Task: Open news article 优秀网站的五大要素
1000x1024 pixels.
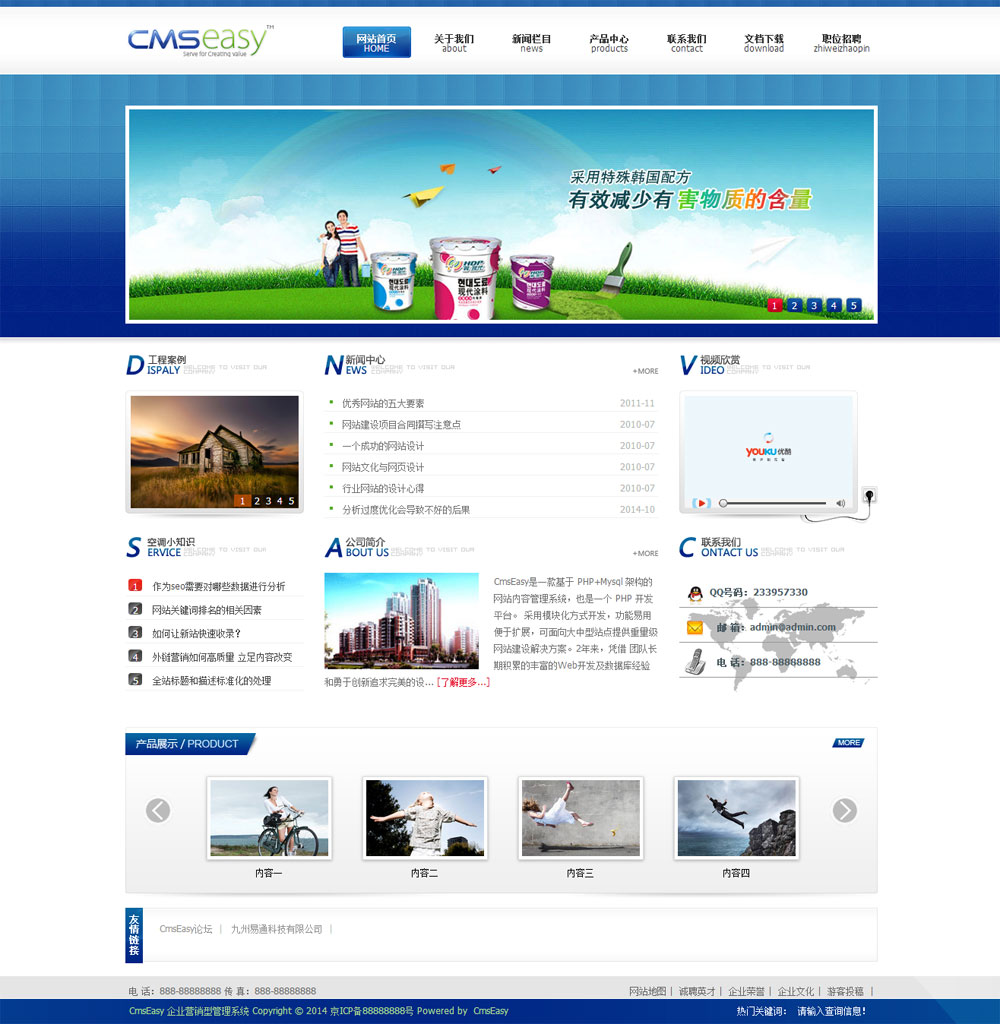Action: coord(383,404)
